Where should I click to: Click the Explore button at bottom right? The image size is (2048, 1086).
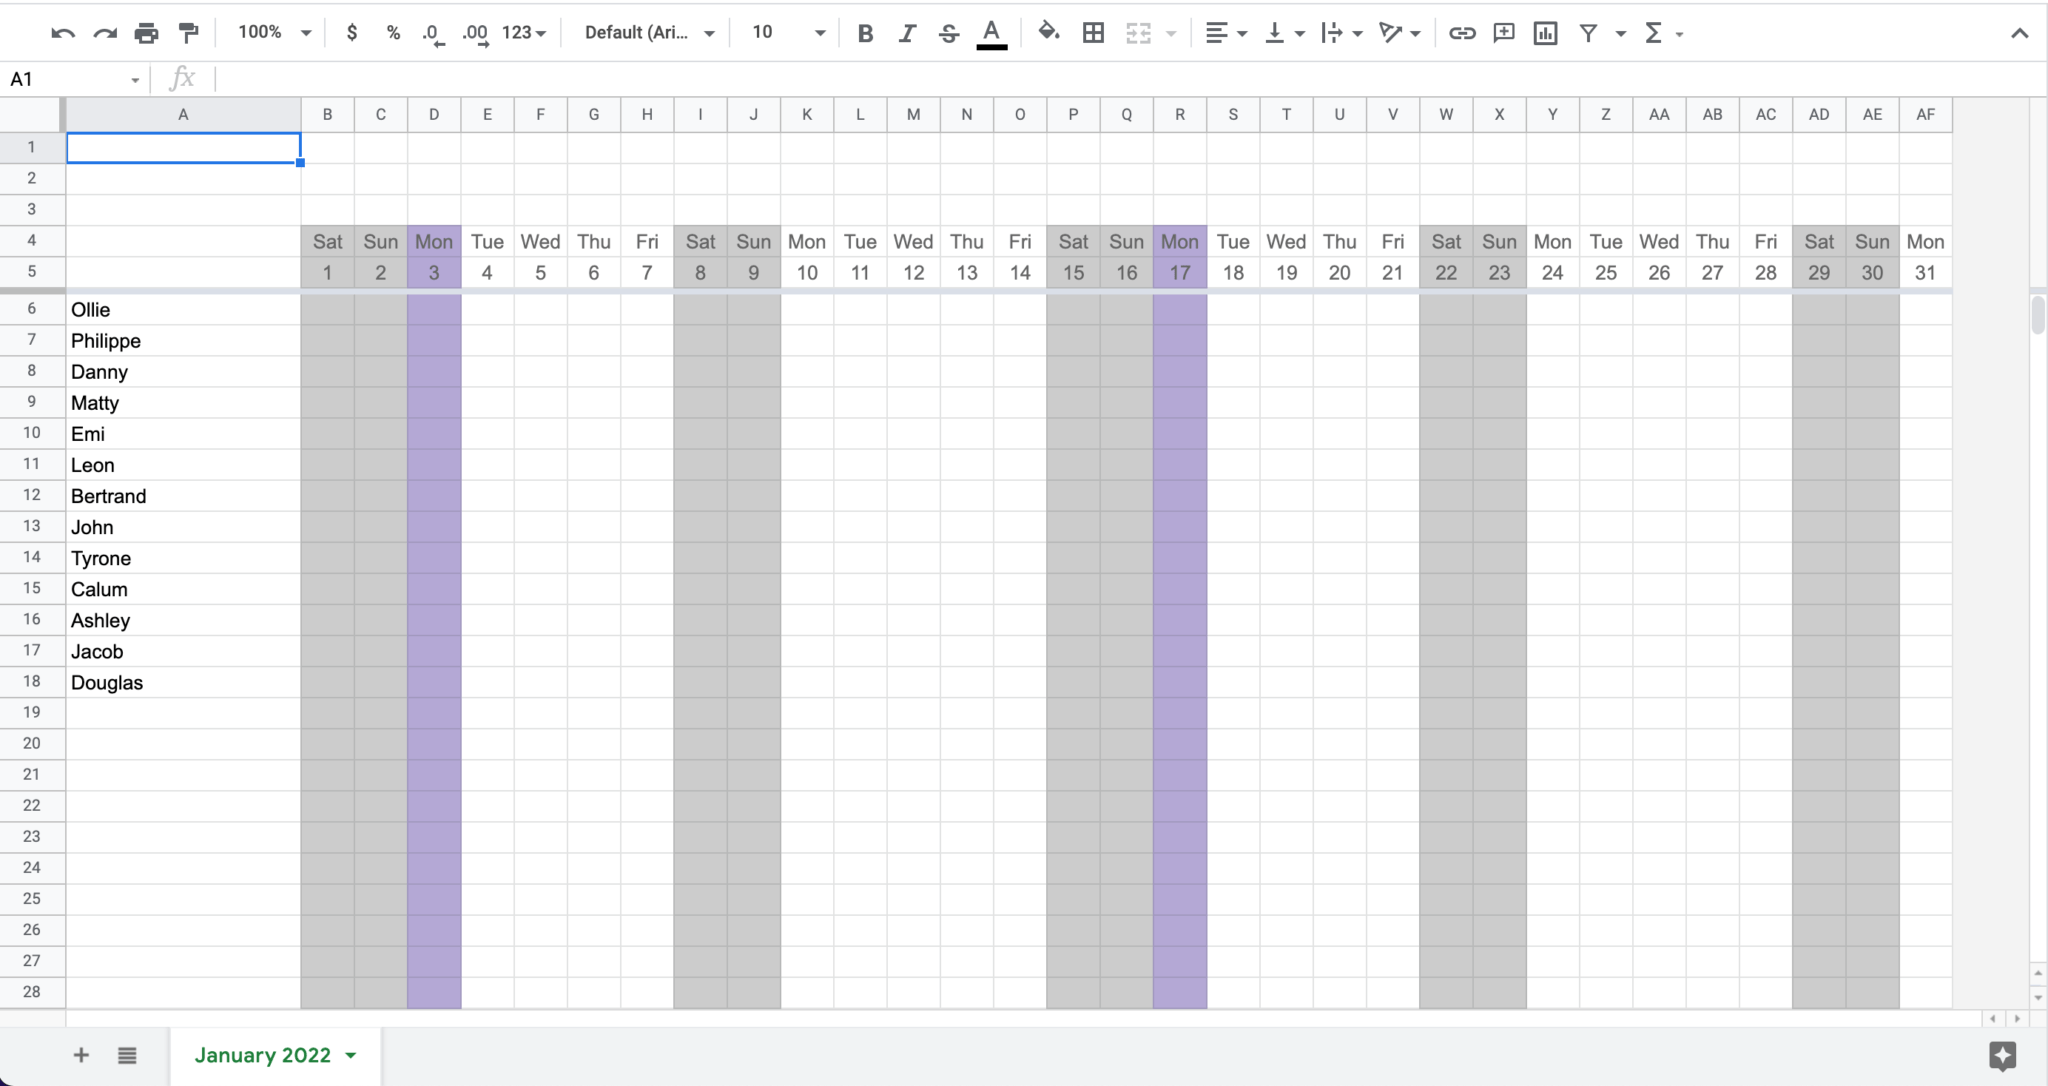(2002, 1055)
